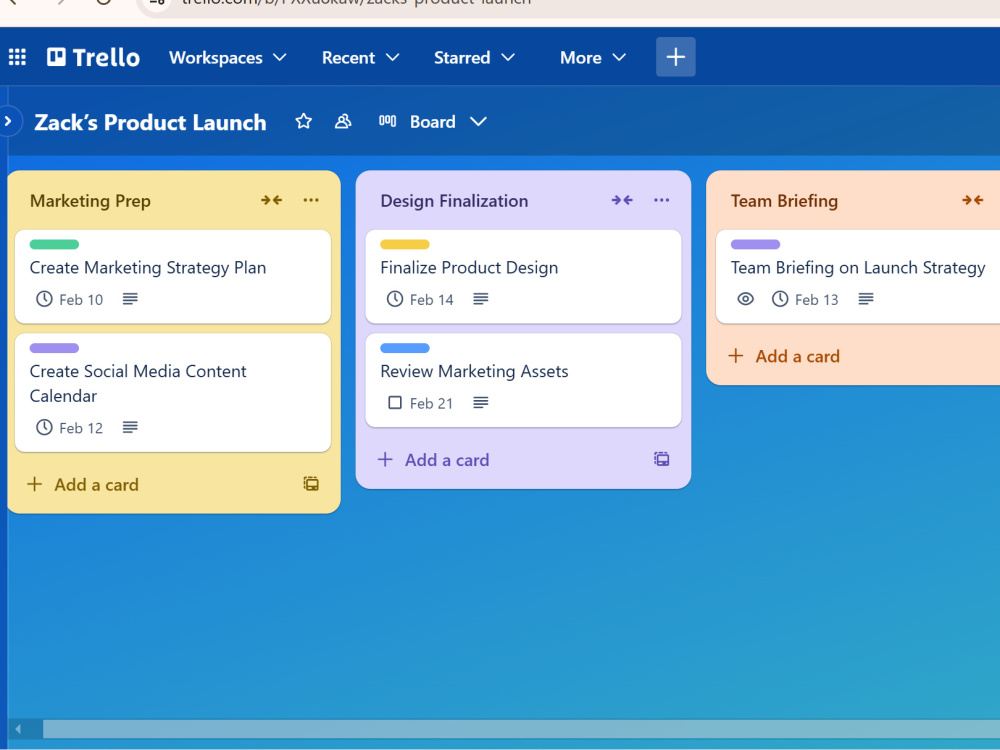Click purple label on Team Briefing card
The height and width of the screenshot is (750, 1000).
(x=755, y=244)
